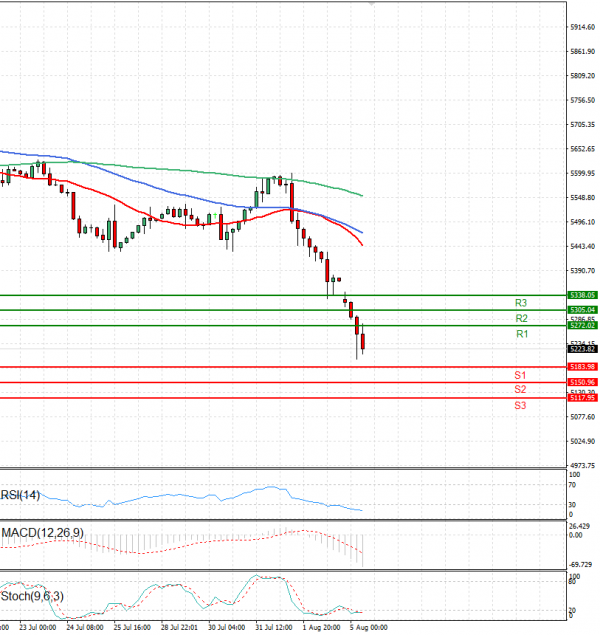Click the 5705.35 price axis value
Image resolution: width=600 pixels, height=635 pixels.
tap(582, 124)
